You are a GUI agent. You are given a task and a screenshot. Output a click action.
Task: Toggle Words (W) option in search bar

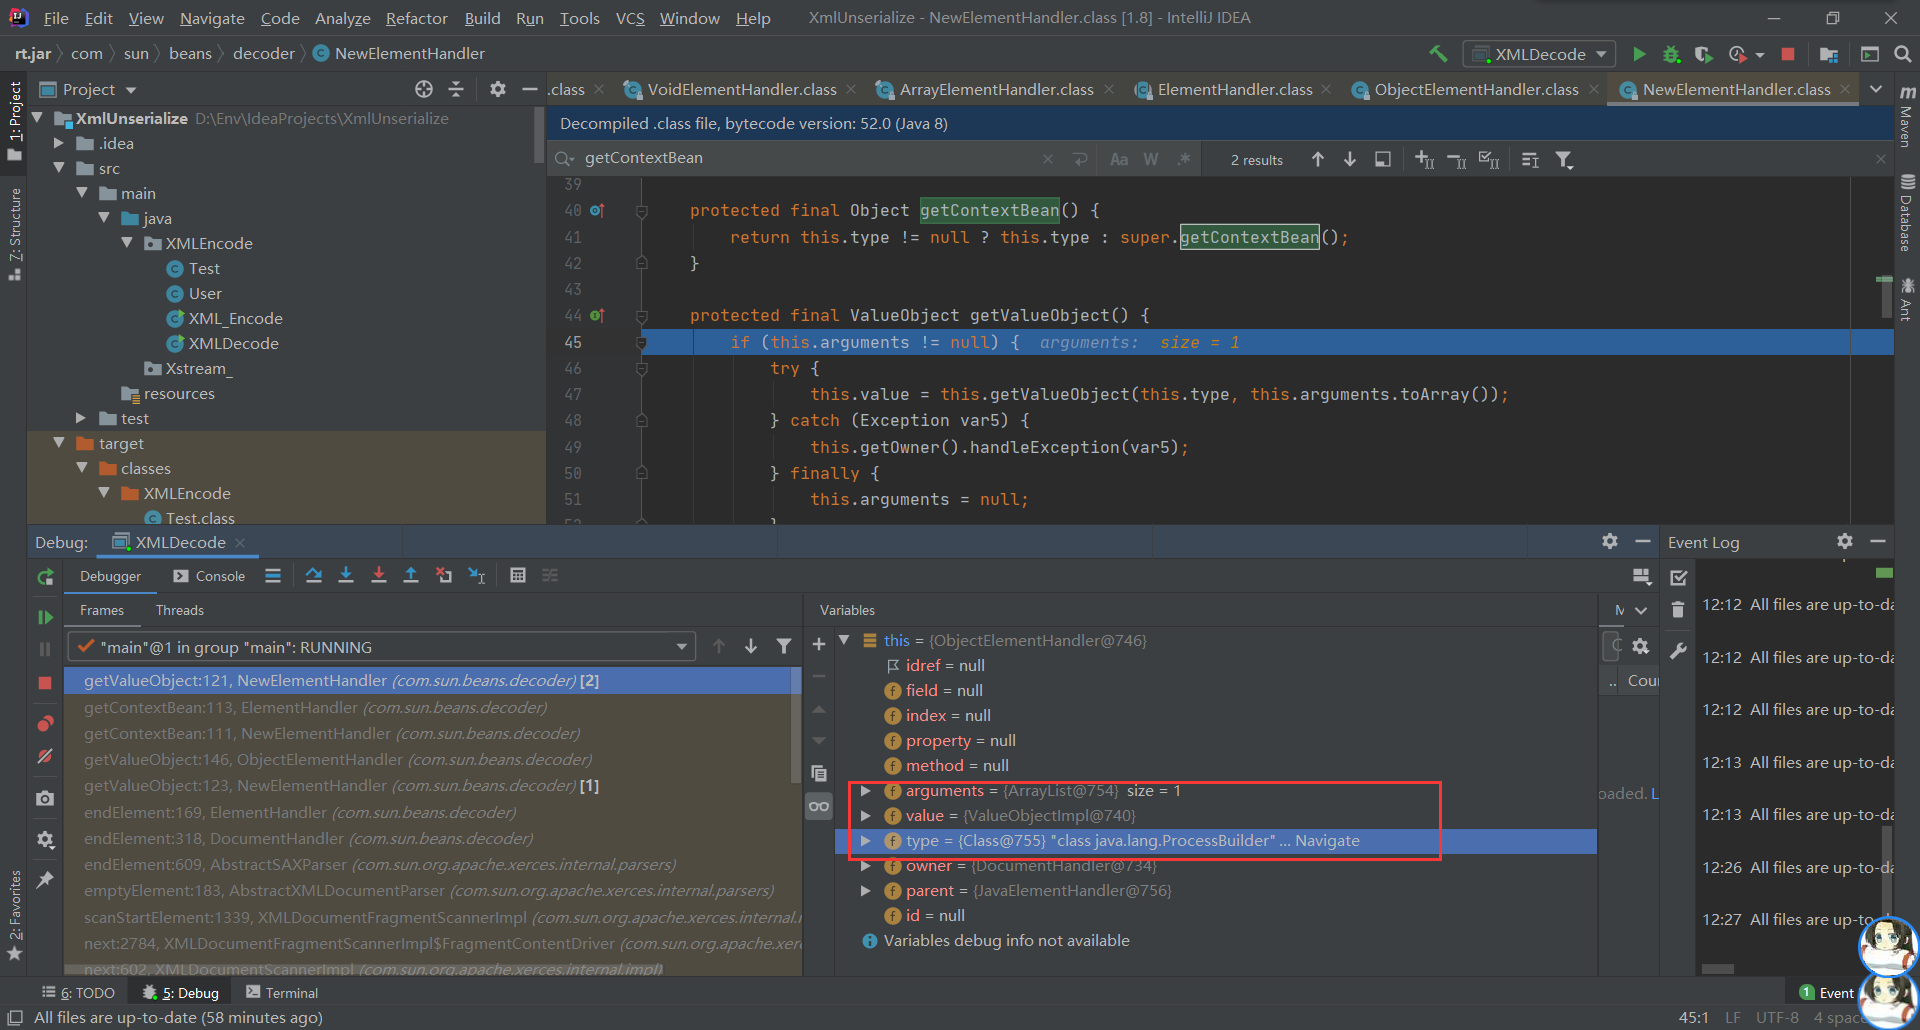[1151, 160]
